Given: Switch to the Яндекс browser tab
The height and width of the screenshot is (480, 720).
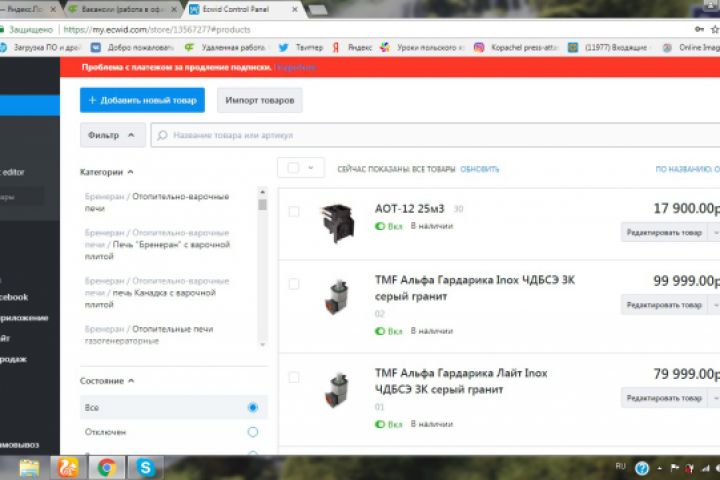Looking at the screenshot, I should coord(28,9).
